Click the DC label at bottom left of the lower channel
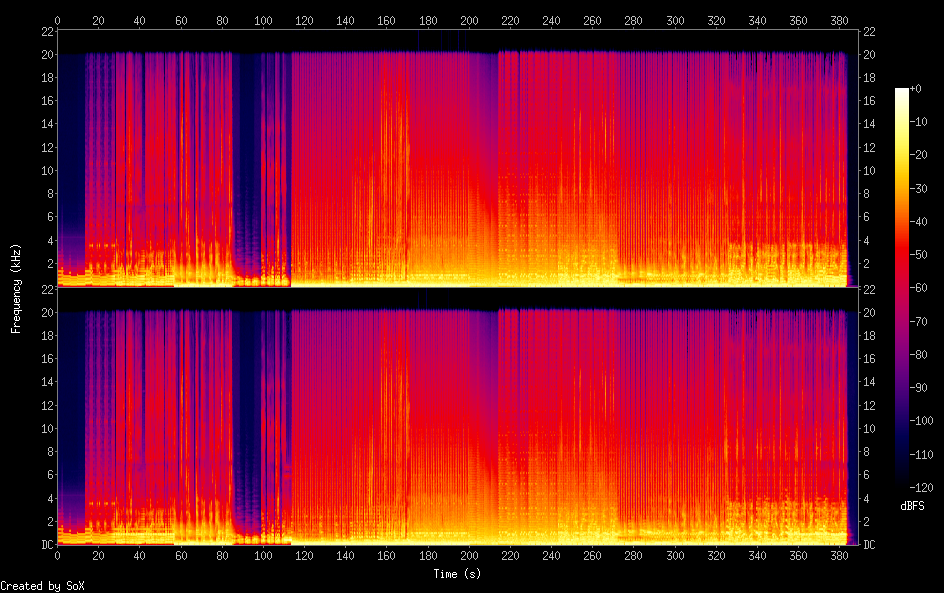 pyautogui.click(x=46, y=545)
